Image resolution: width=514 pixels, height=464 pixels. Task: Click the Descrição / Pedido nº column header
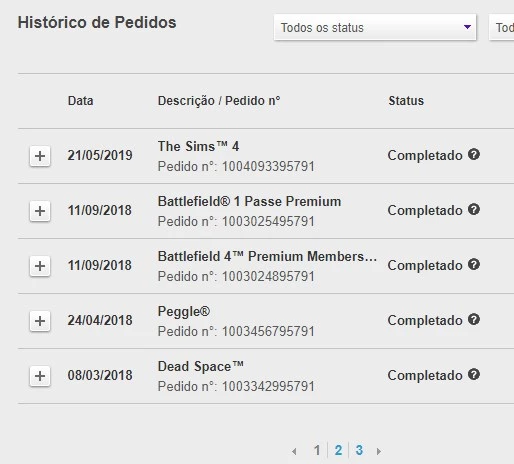tap(219, 101)
